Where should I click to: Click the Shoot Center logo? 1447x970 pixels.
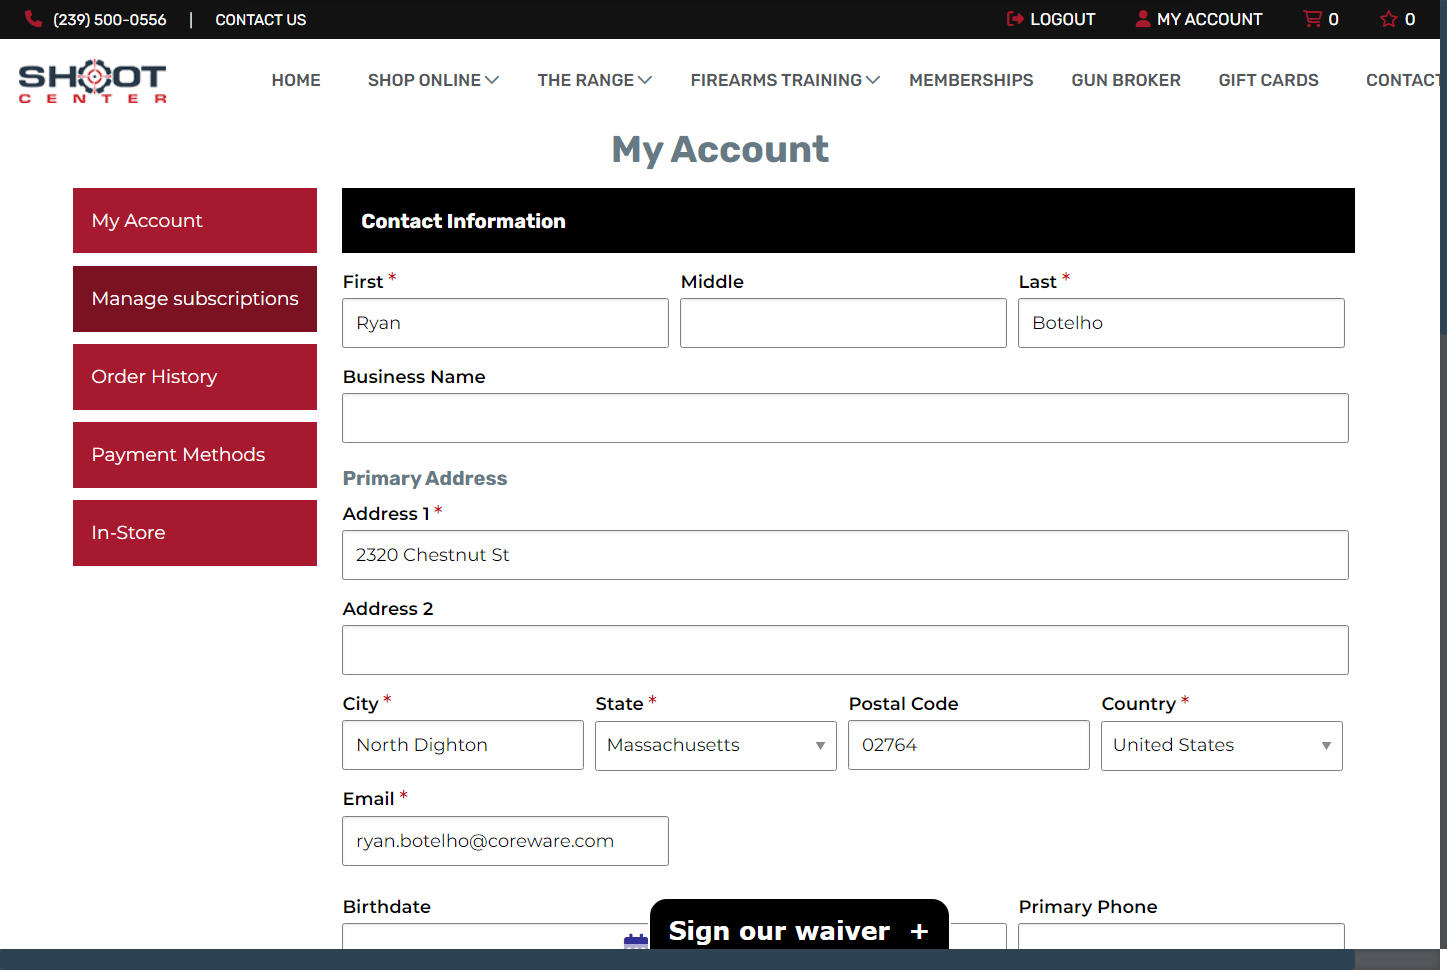point(93,81)
